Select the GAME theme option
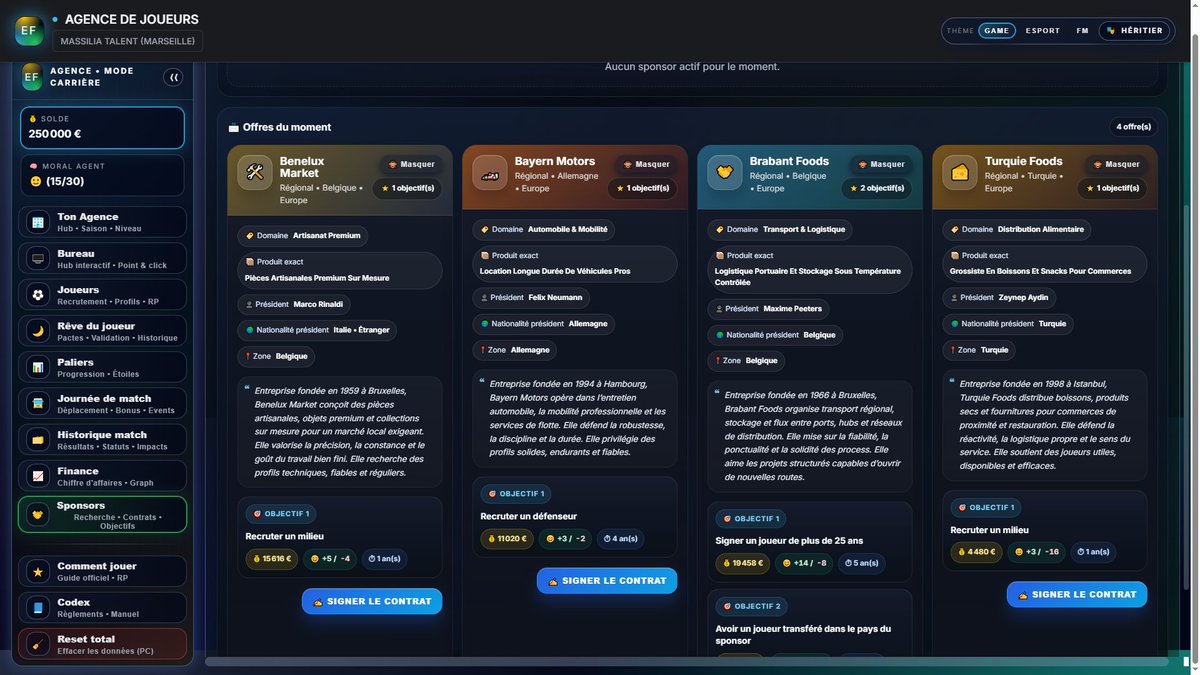This screenshot has height=675, width=1200. [x=996, y=31]
